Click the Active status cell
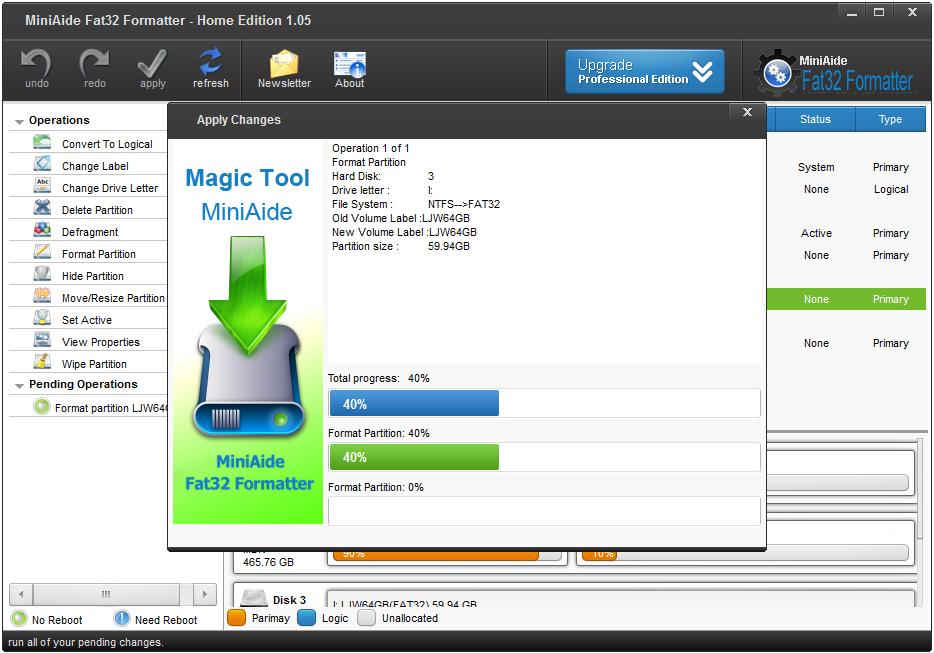Viewport: 934px width, 653px height. (x=816, y=233)
